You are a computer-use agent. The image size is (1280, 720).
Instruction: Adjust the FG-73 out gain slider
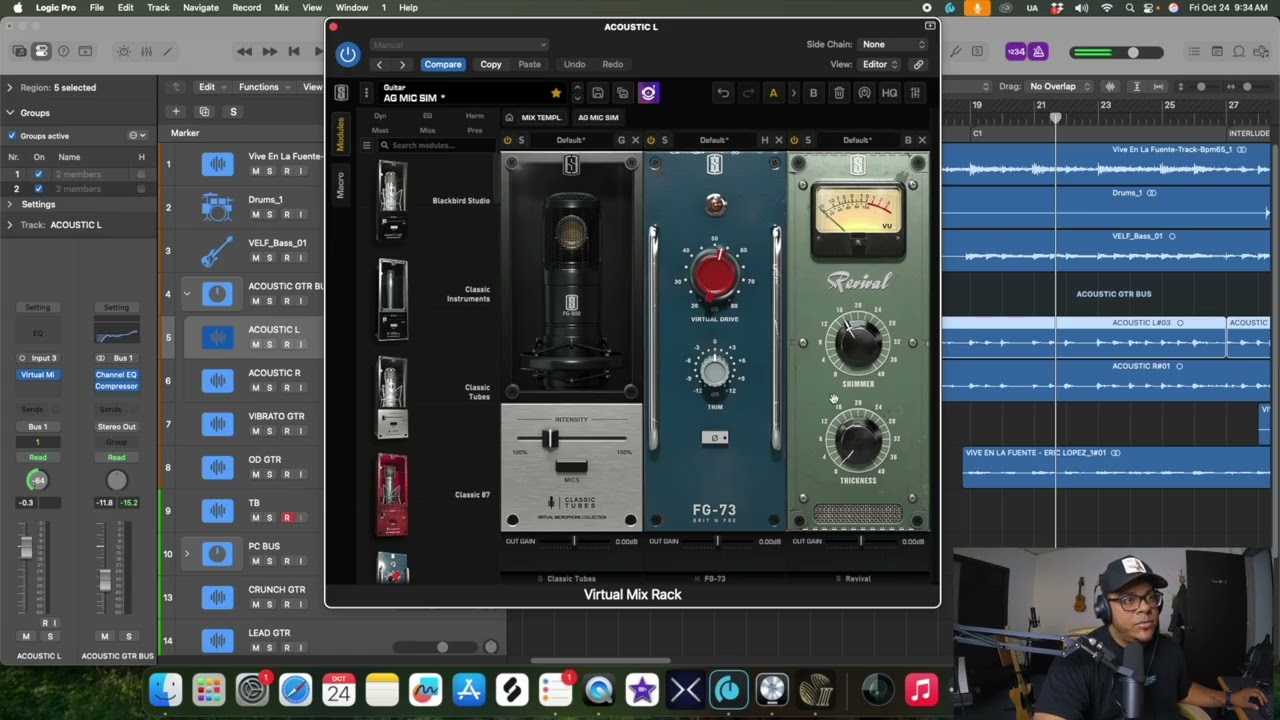click(717, 541)
